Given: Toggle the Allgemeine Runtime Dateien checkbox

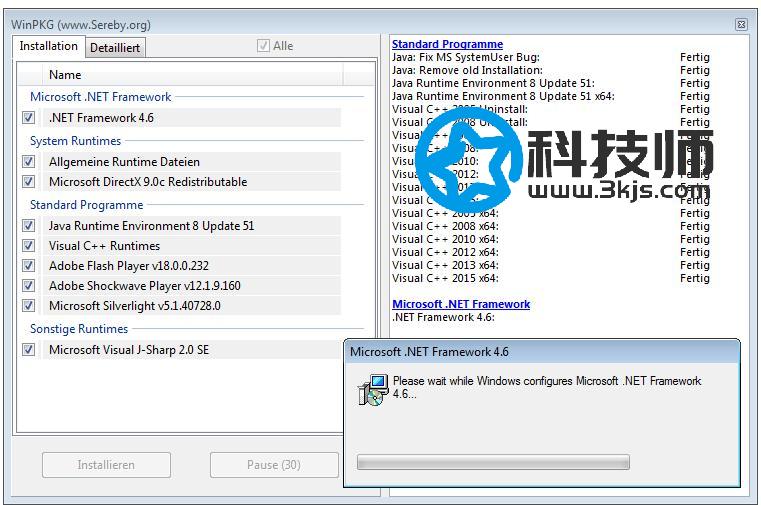Looking at the screenshot, I should click(x=29, y=162).
